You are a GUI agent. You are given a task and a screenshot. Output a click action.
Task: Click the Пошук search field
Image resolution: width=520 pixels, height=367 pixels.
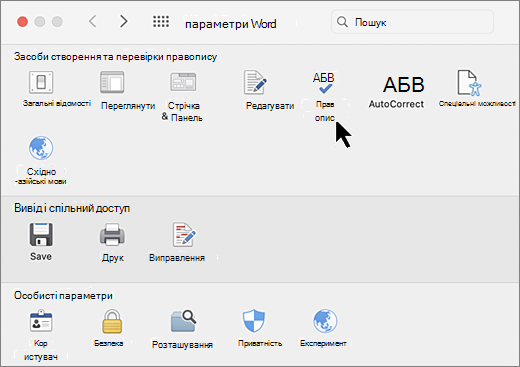coord(412,22)
